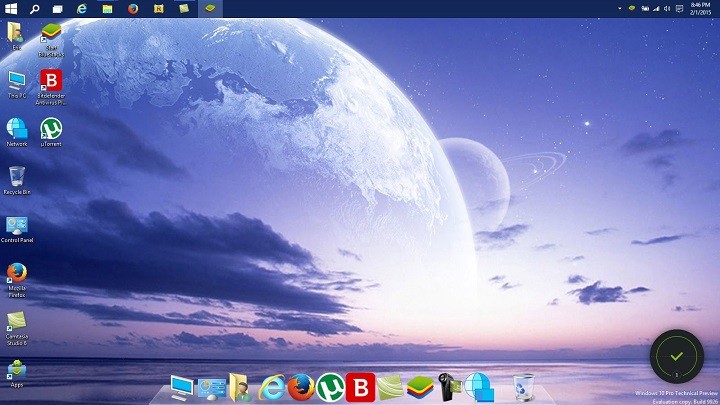Open Recycle Bin from the dock
Image resolution: width=720 pixels, height=405 pixels.
tap(524, 388)
